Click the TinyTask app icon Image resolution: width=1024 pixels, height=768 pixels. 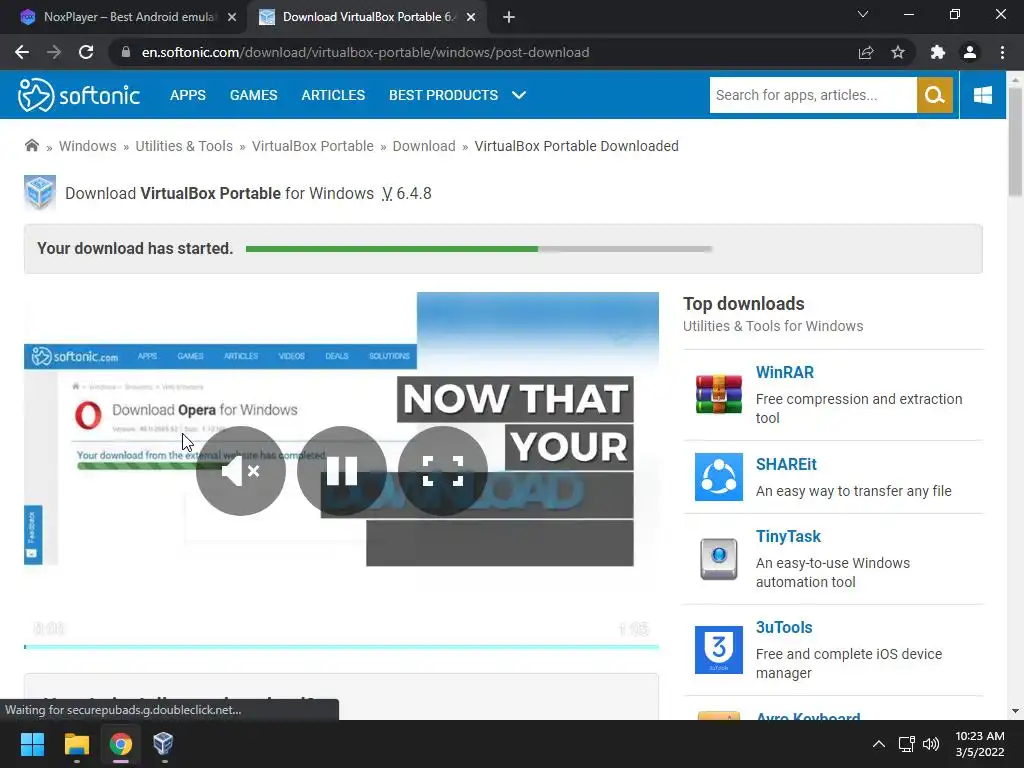[x=718, y=559]
